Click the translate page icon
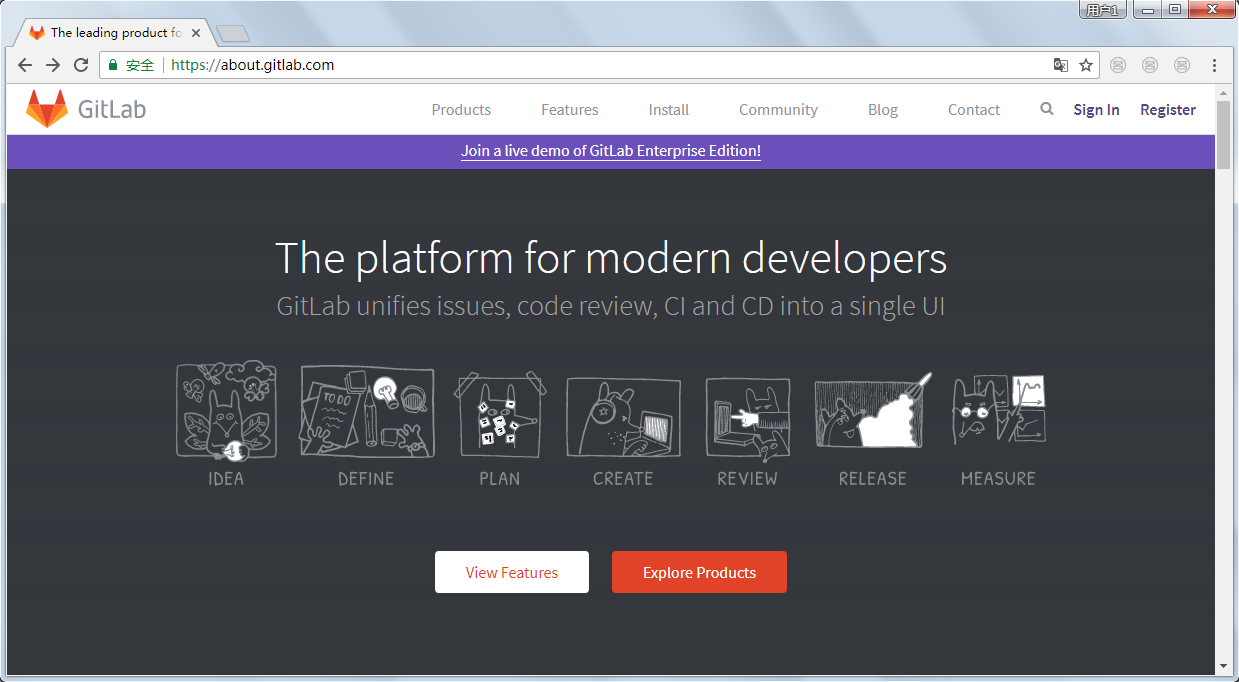The height and width of the screenshot is (682, 1239). 1061,65
